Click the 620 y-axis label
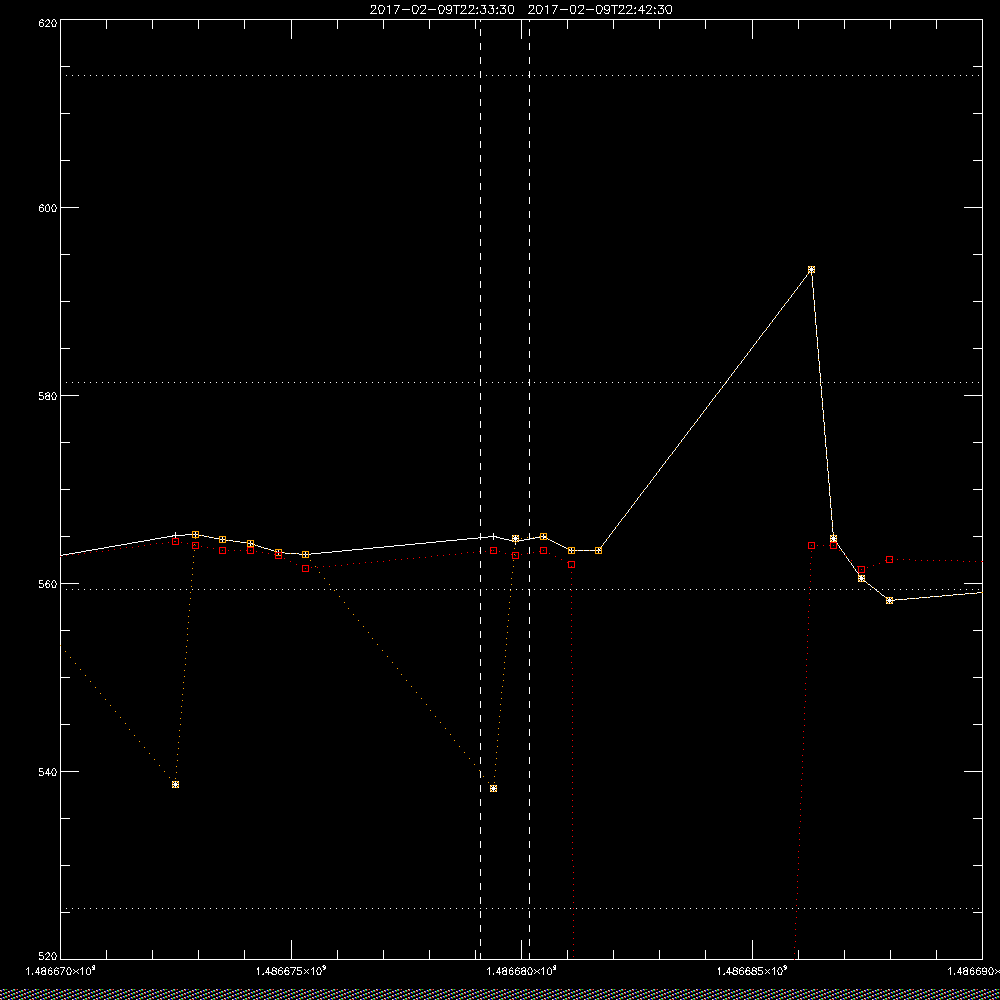Viewport: 1000px width, 1000px height. (x=48, y=22)
